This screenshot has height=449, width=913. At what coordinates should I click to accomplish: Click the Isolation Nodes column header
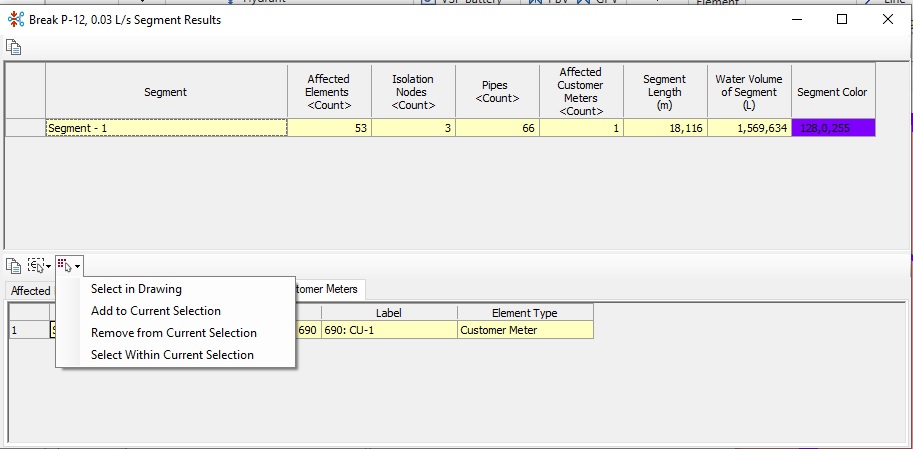pos(413,91)
